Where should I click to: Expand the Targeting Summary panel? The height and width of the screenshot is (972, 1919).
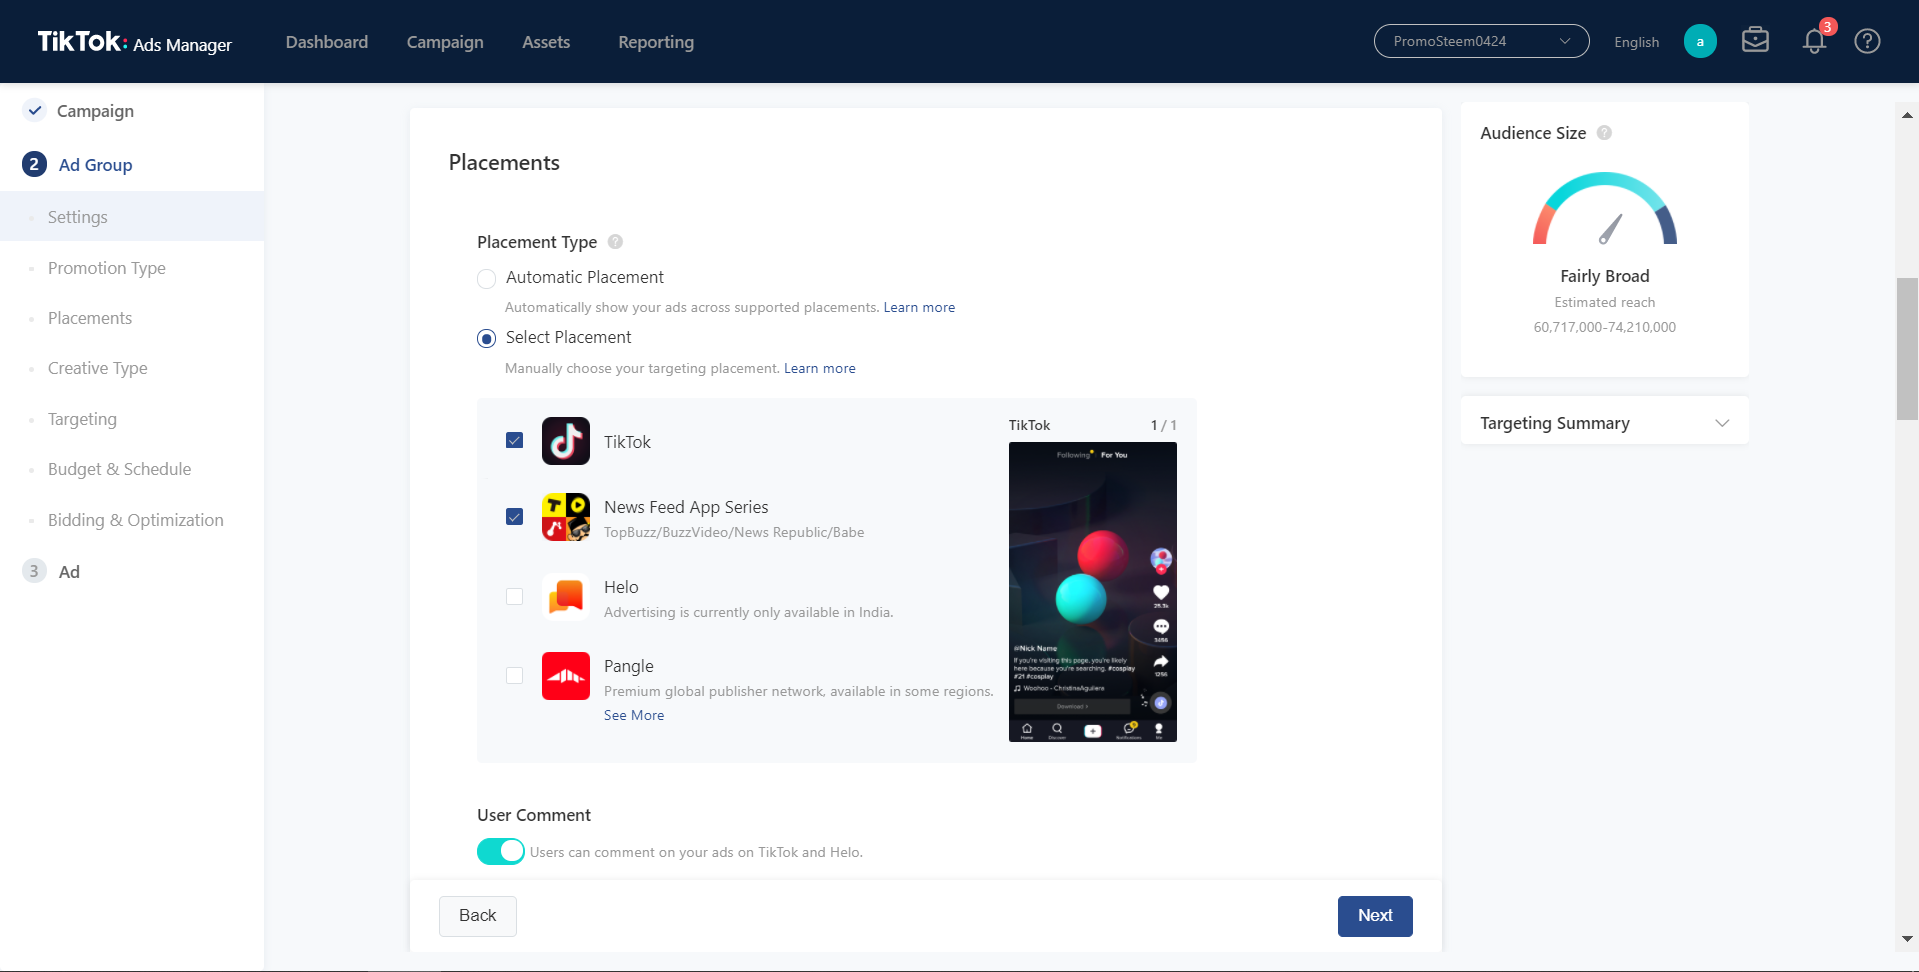pos(1604,423)
